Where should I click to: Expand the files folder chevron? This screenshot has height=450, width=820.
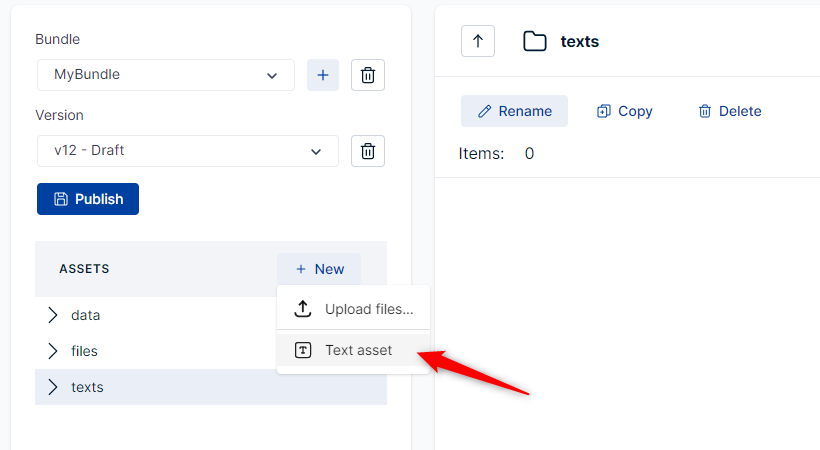point(53,351)
